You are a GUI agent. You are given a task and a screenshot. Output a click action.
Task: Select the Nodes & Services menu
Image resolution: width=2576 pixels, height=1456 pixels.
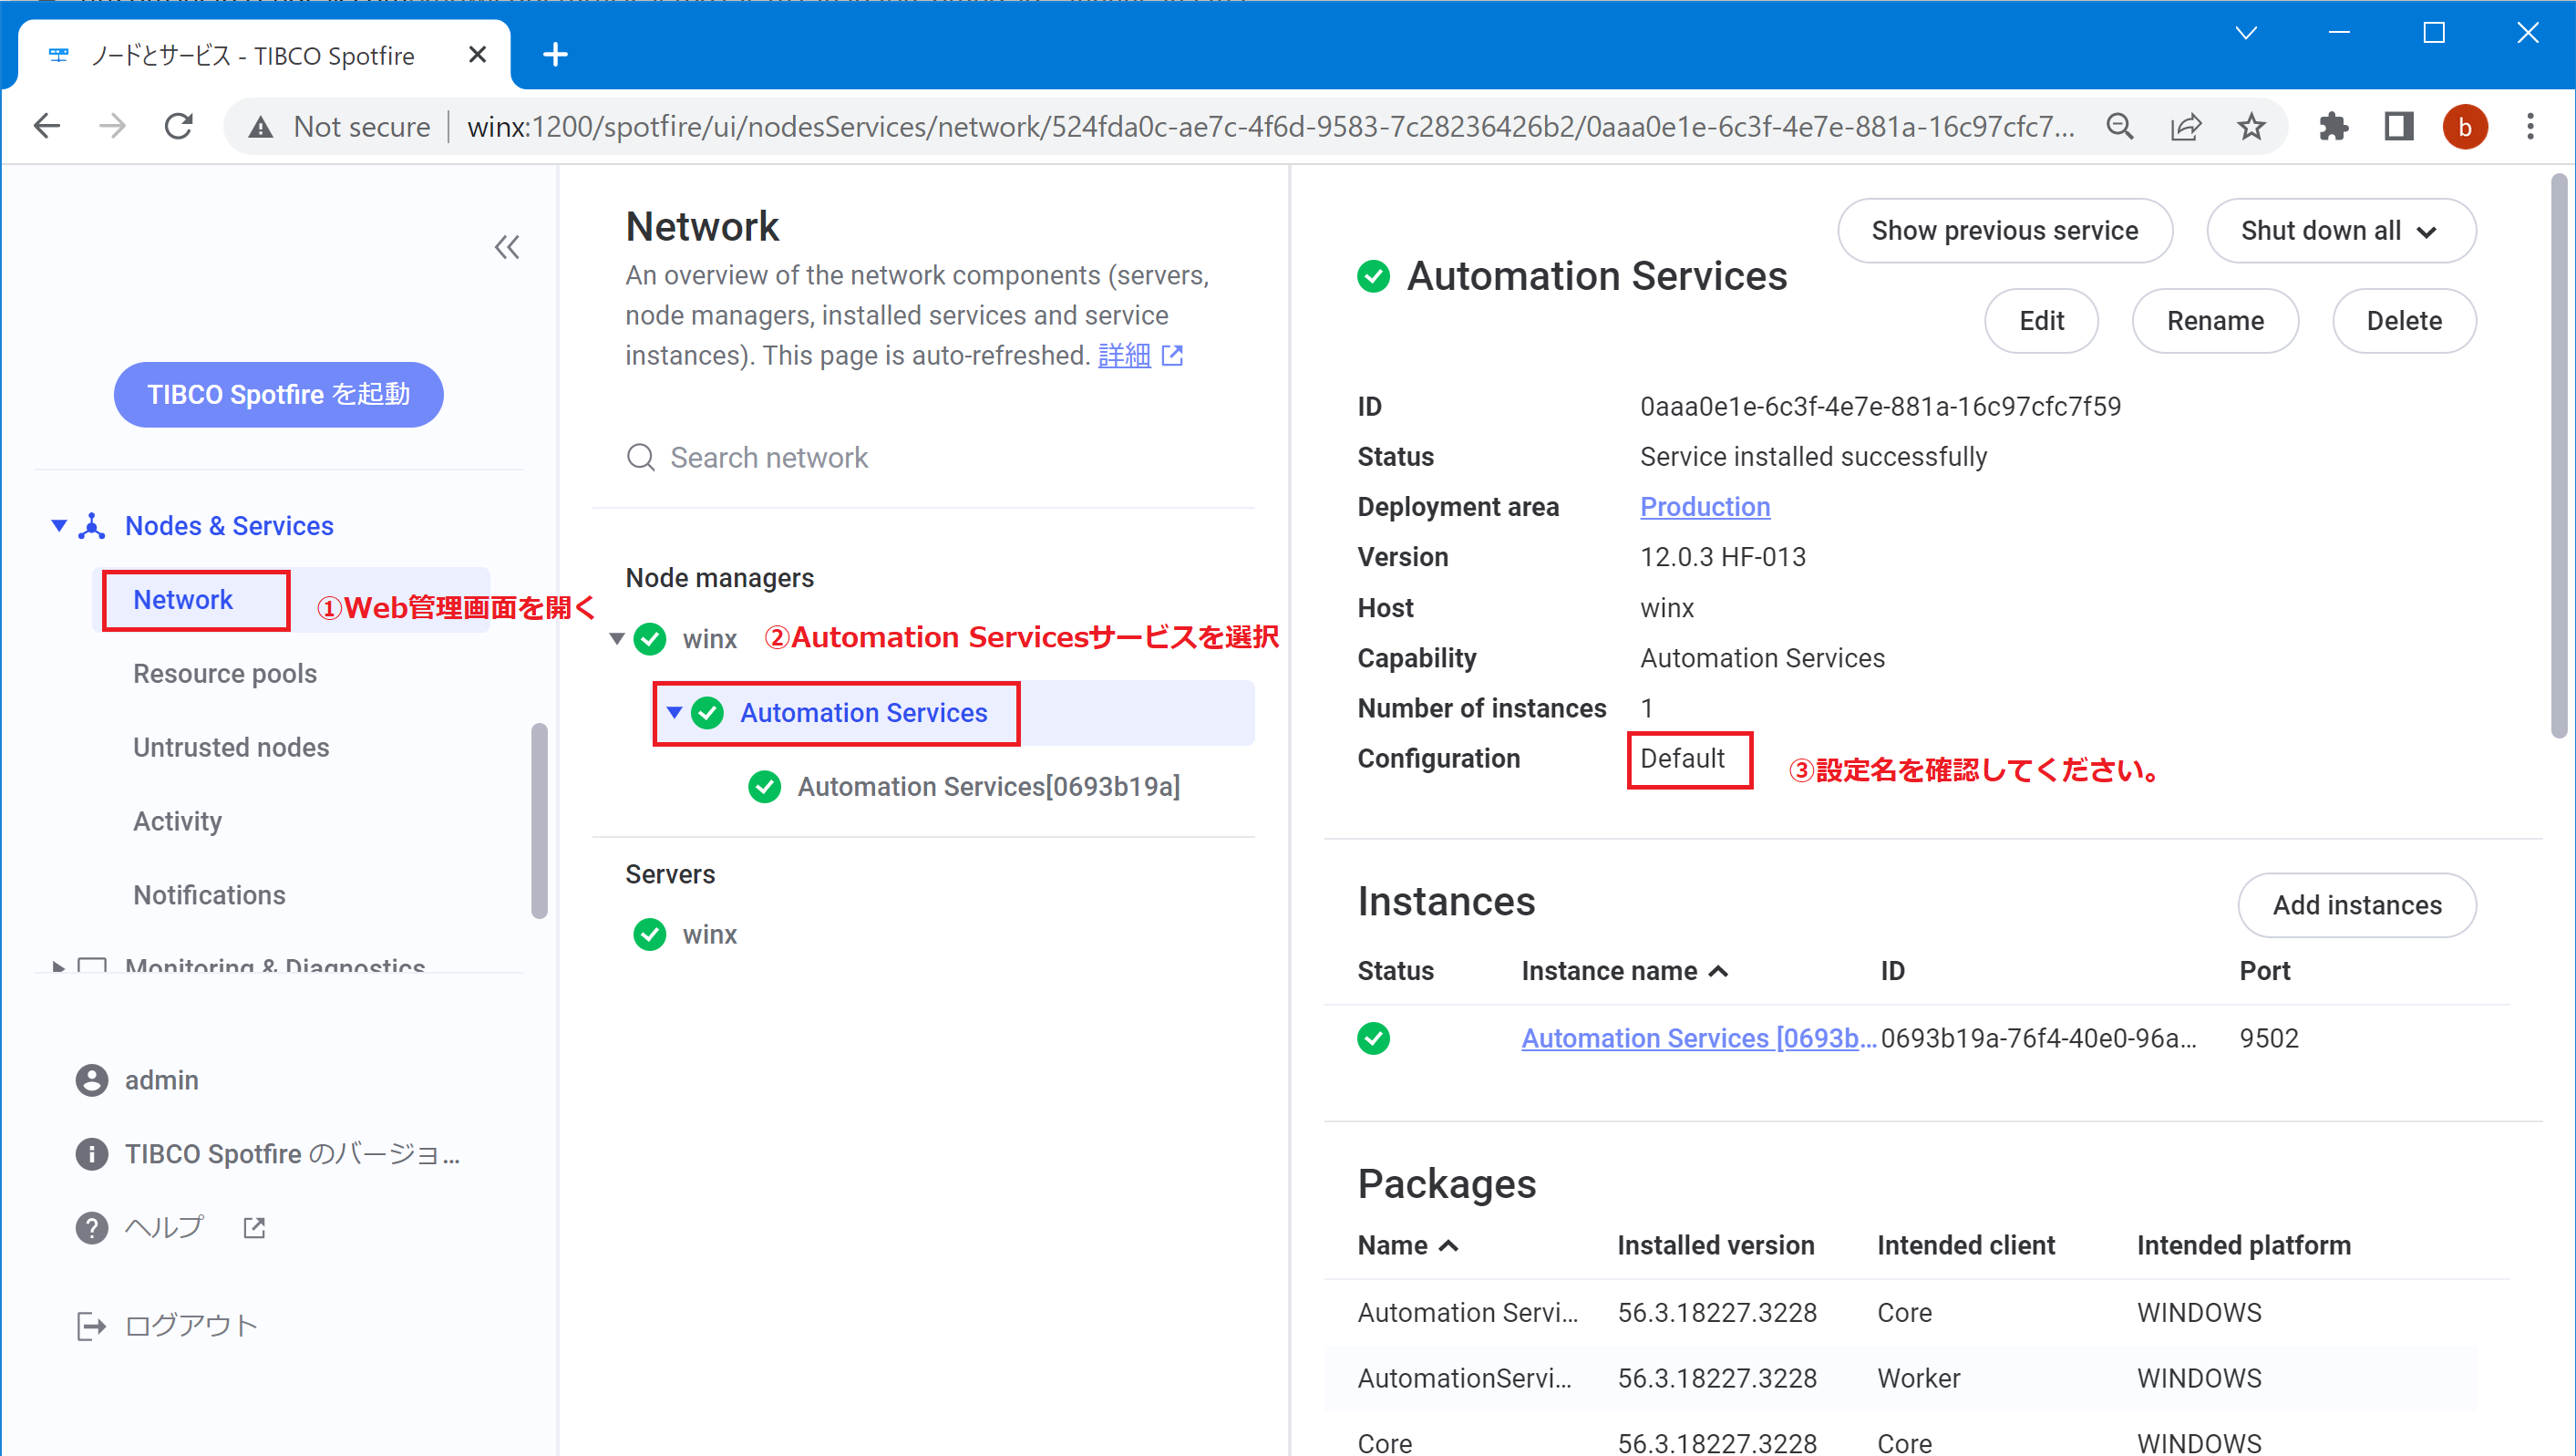[229, 526]
